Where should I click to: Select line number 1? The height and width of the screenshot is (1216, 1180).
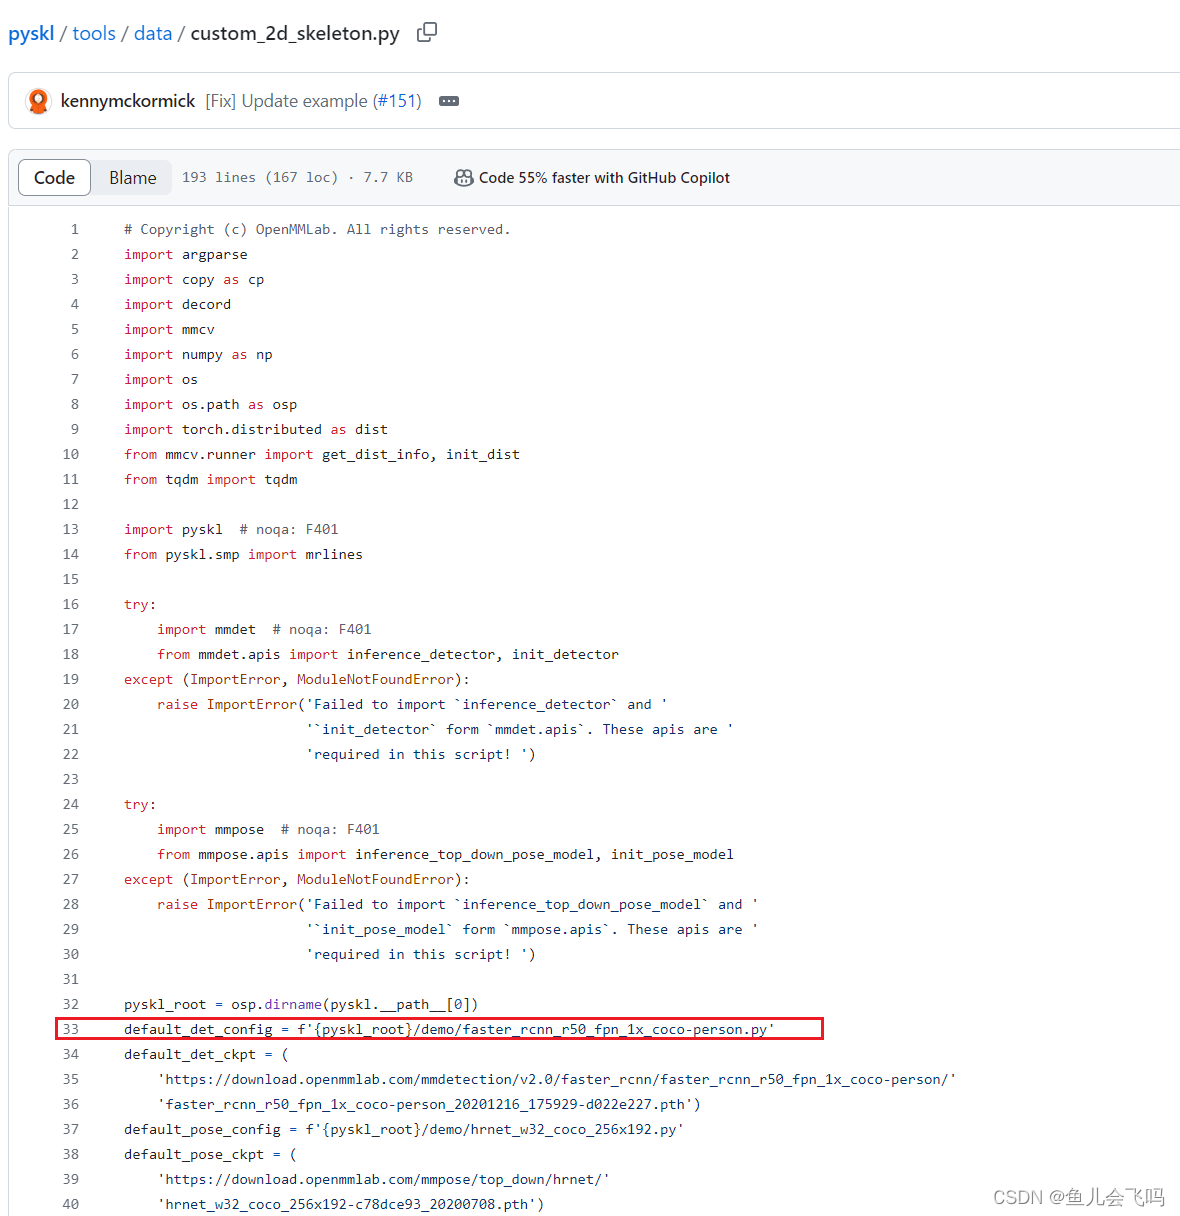(74, 229)
